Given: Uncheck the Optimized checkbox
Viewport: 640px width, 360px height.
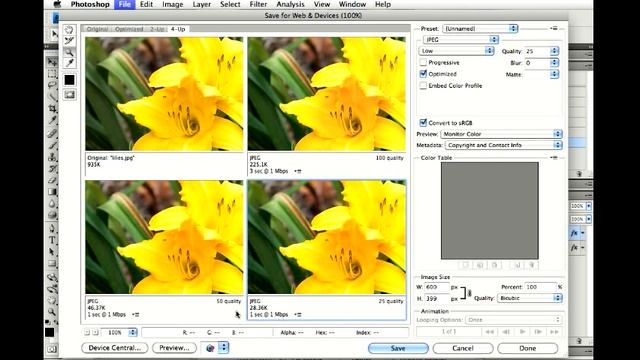Looking at the screenshot, I should (423, 74).
